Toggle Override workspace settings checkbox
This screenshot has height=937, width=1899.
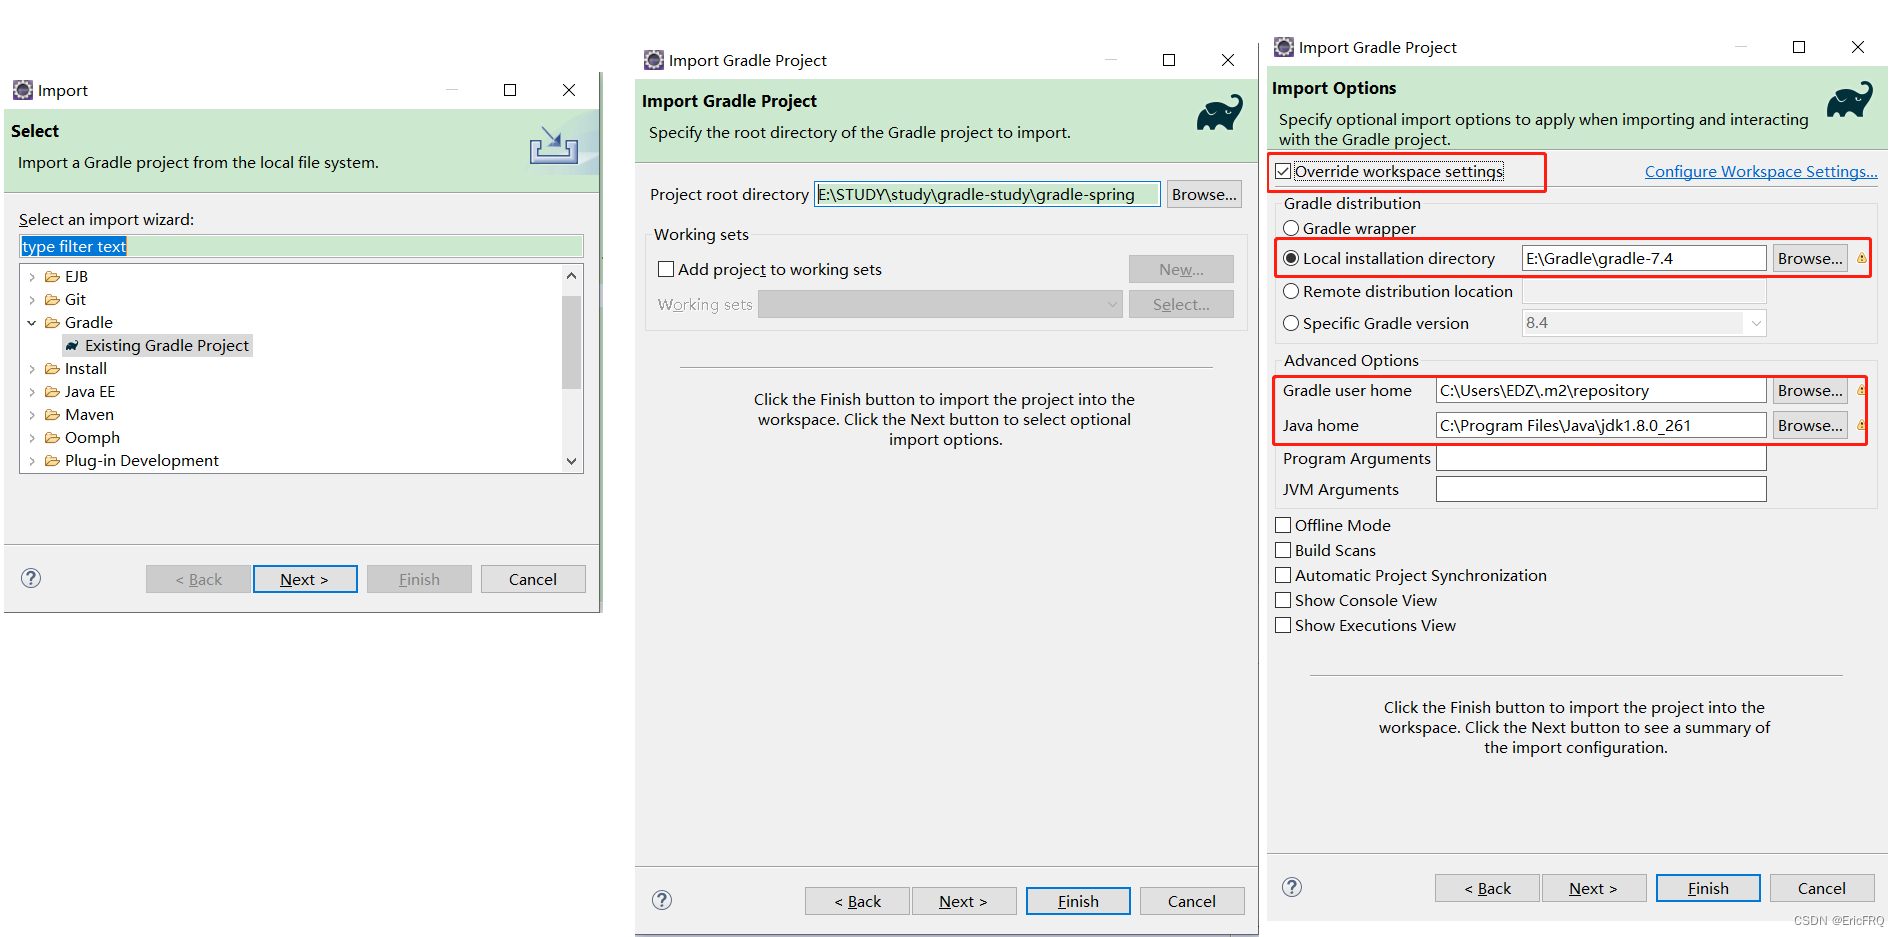(1283, 171)
